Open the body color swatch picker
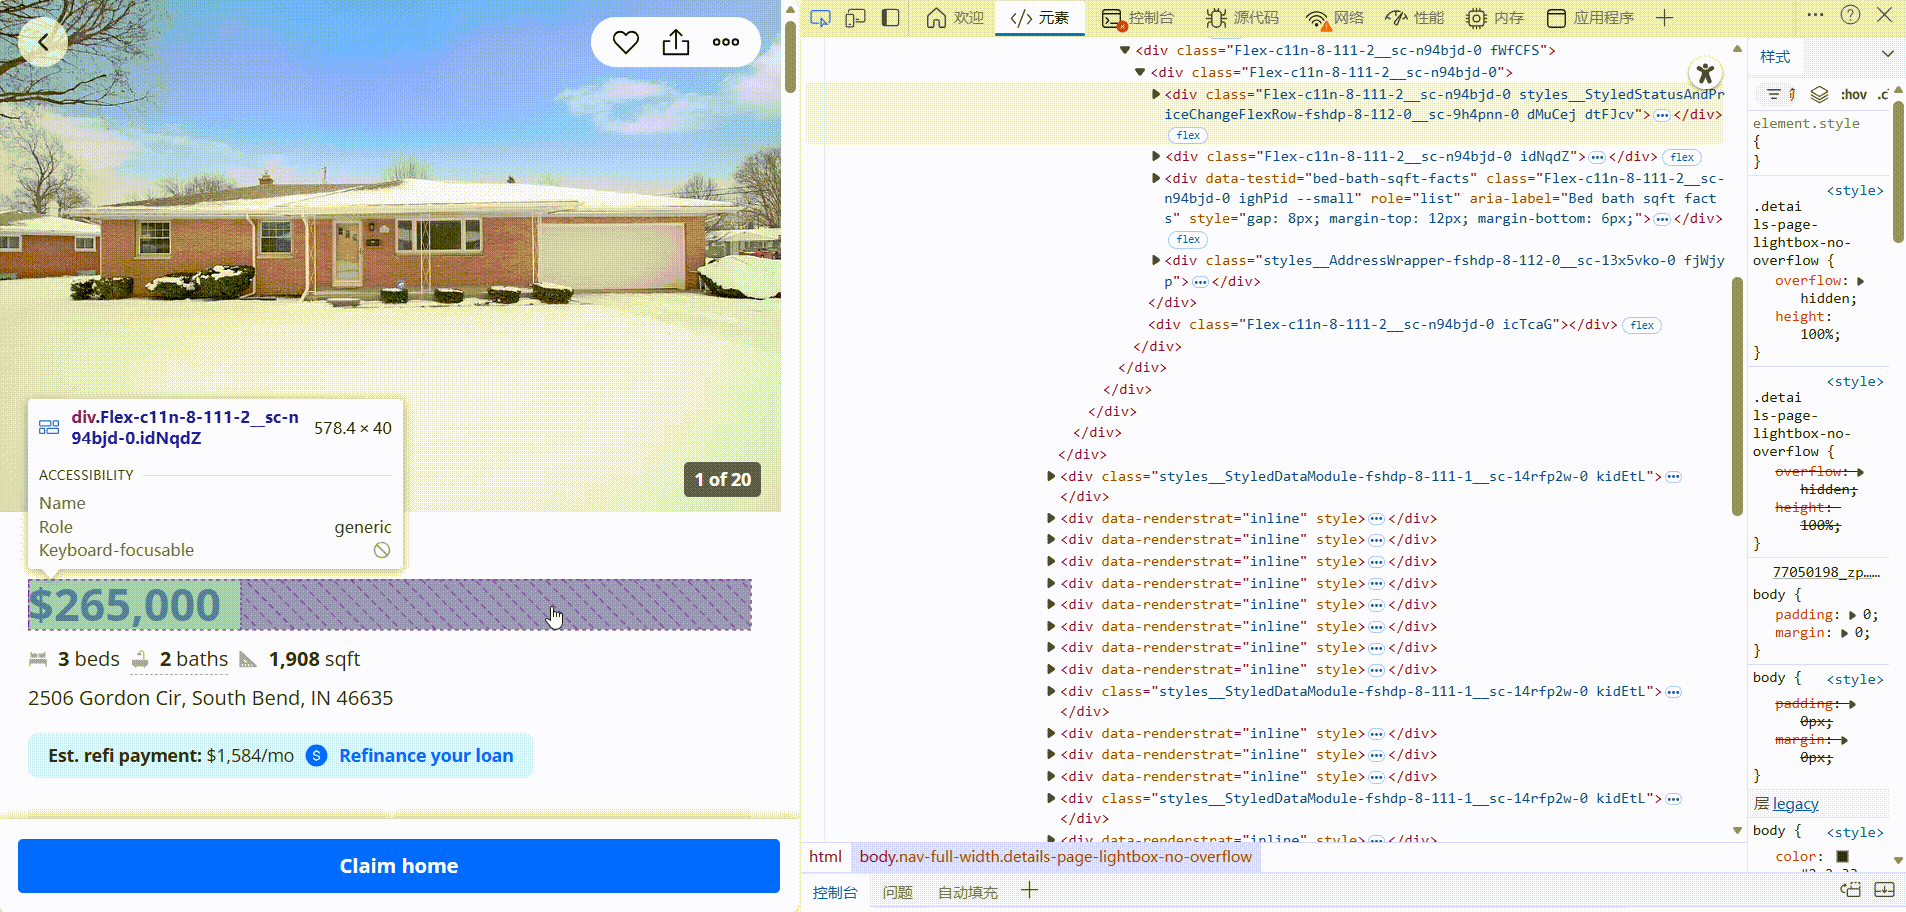Viewport: 1906px width, 912px height. (1842, 856)
